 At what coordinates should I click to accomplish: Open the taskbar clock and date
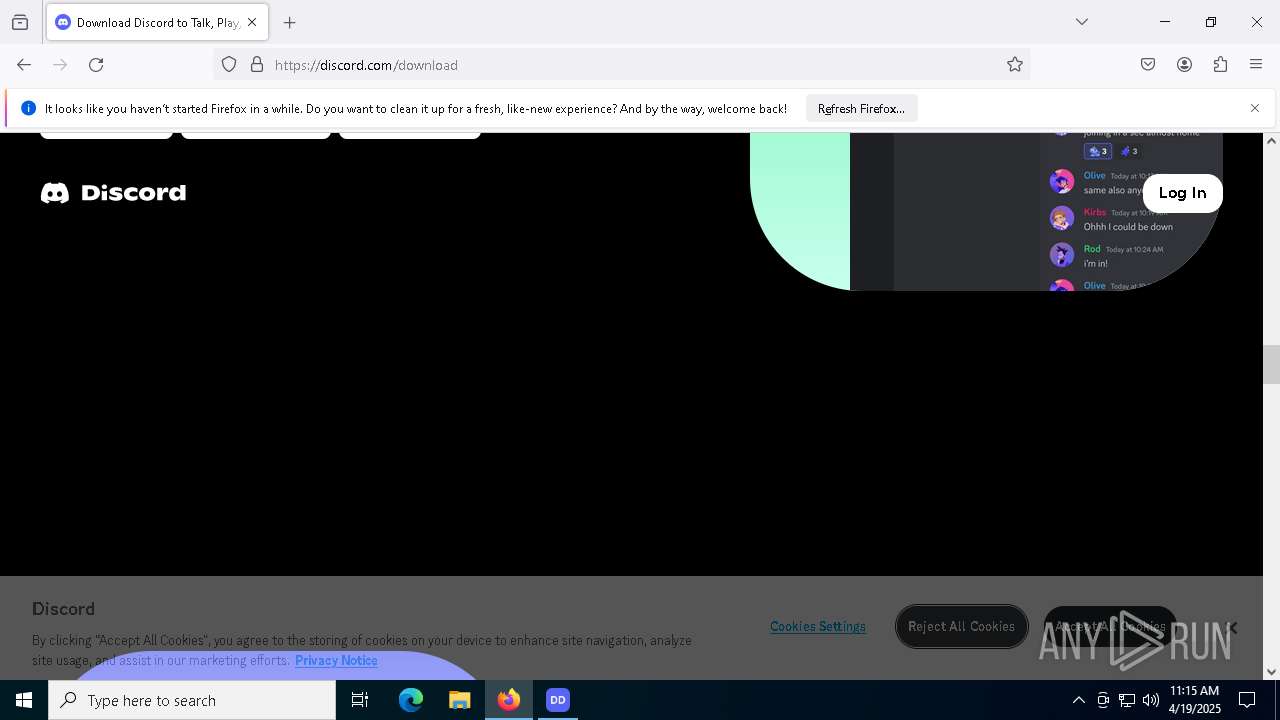pyautogui.click(x=1194, y=700)
